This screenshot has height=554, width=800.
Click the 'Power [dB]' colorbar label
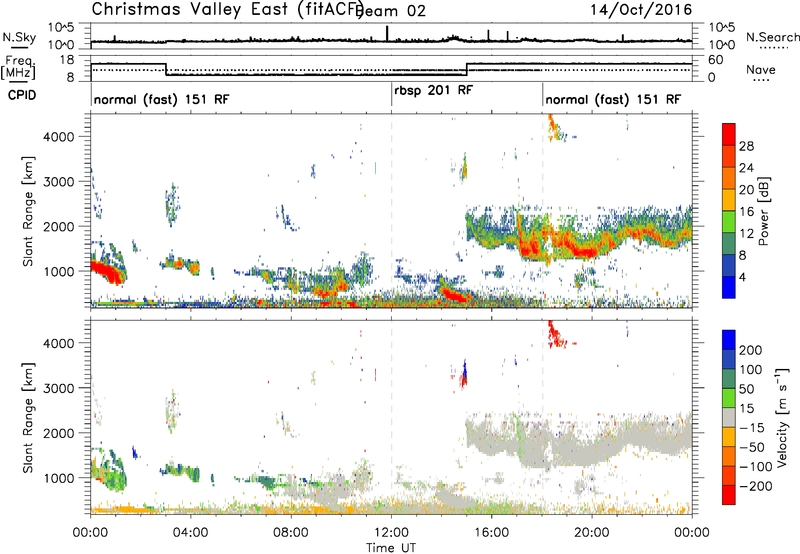coord(764,211)
